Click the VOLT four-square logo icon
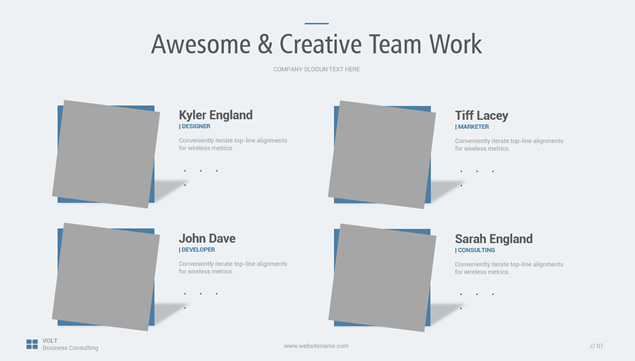The image size is (635, 361). click(32, 344)
